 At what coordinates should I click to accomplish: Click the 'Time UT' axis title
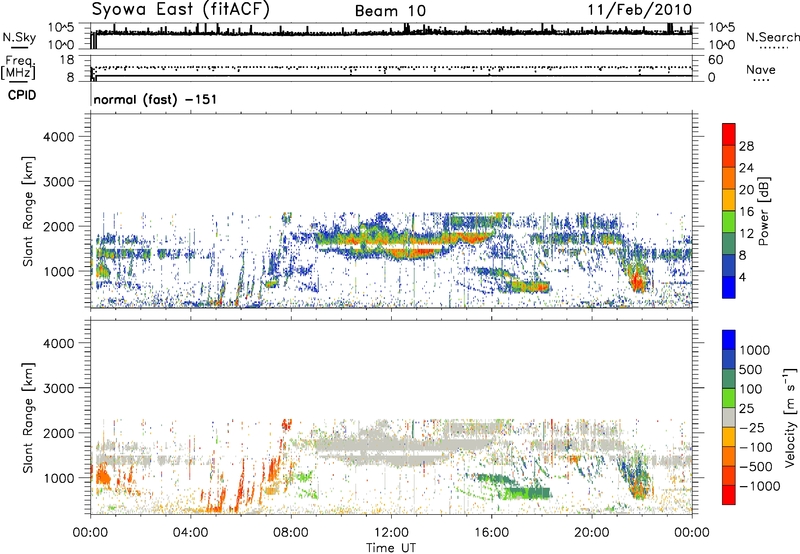point(391,548)
